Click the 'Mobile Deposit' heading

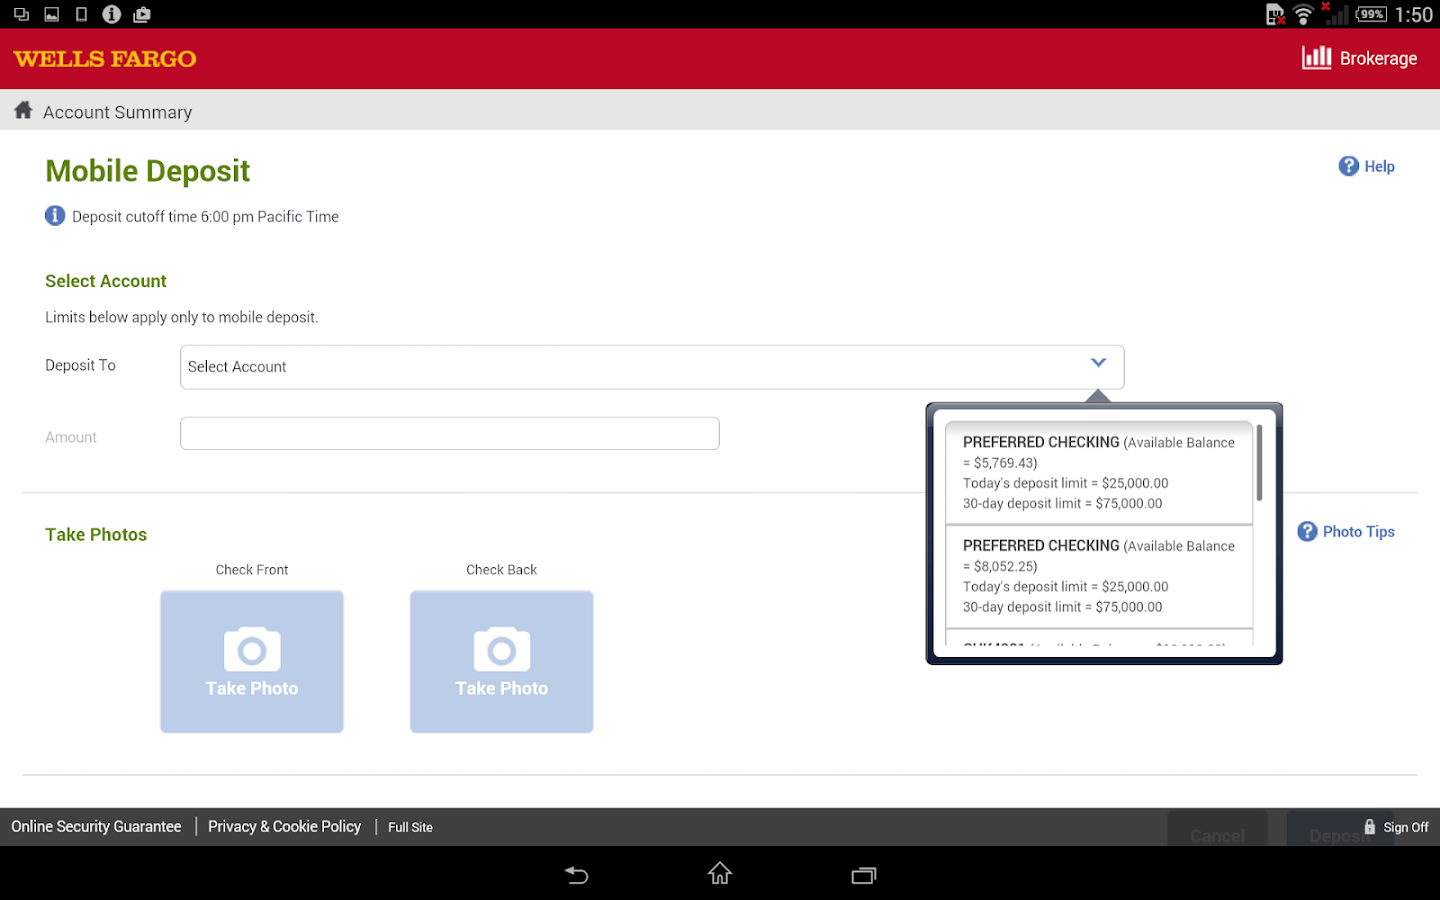(147, 171)
